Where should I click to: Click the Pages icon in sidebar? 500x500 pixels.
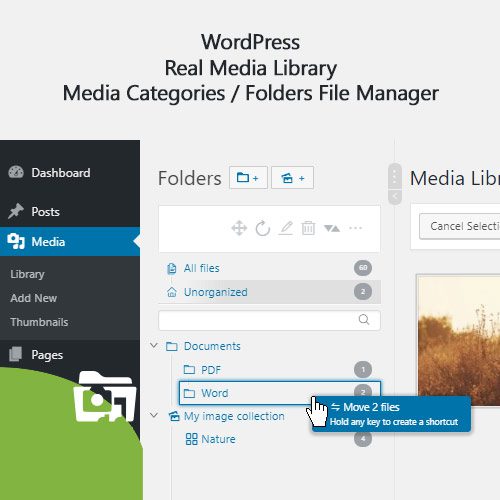[x=16, y=354]
